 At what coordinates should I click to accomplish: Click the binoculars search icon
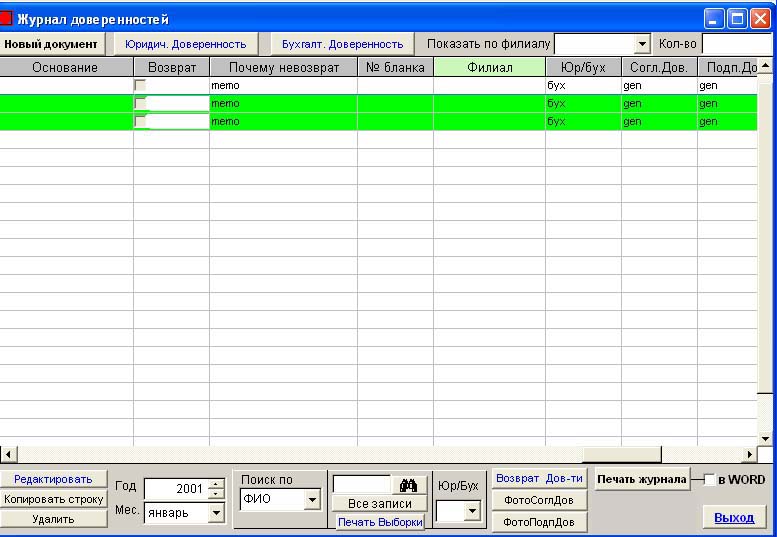[x=408, y=485]
